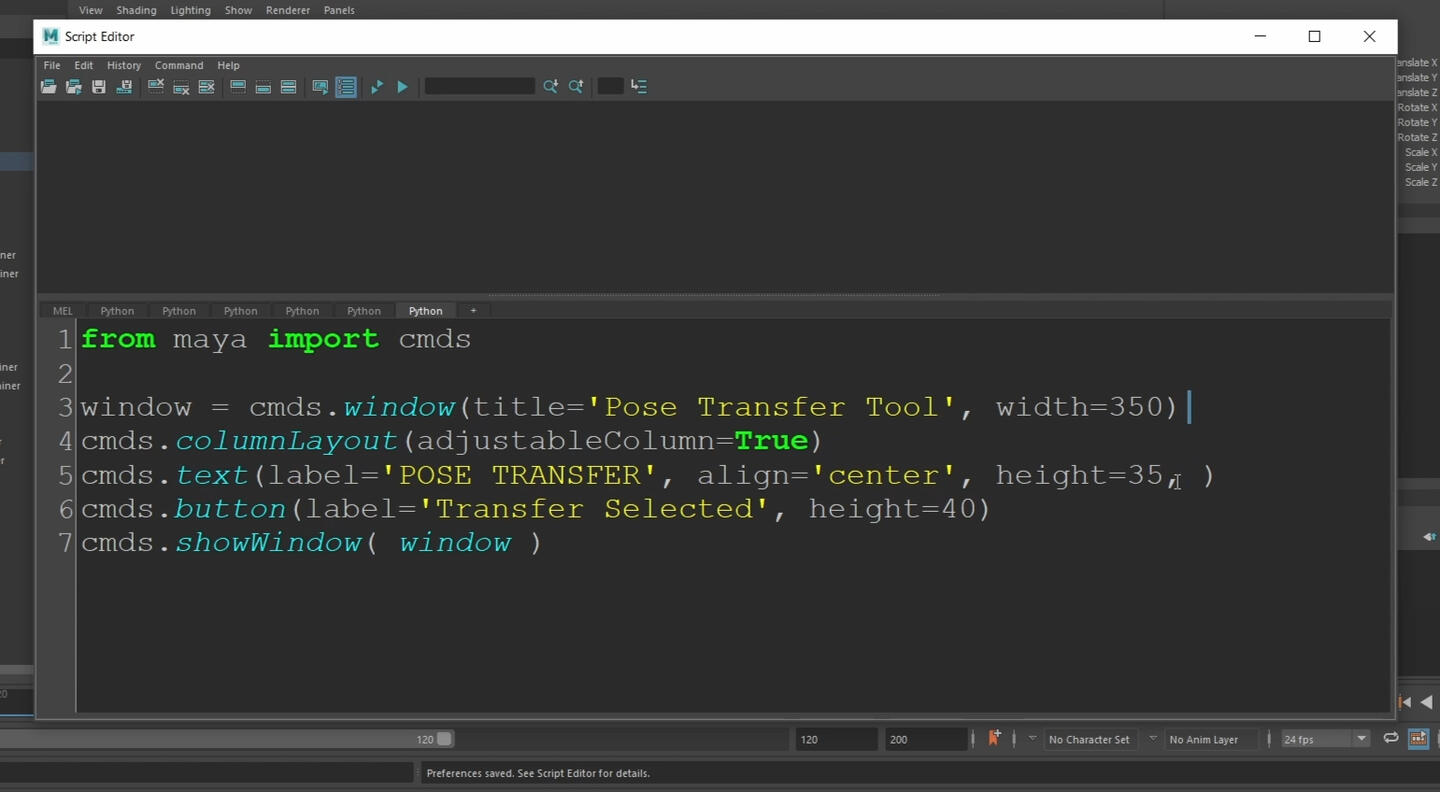The image size is (1440, 792).
Task: Toggle Echo All Commands button
Action: coord(320,87)
